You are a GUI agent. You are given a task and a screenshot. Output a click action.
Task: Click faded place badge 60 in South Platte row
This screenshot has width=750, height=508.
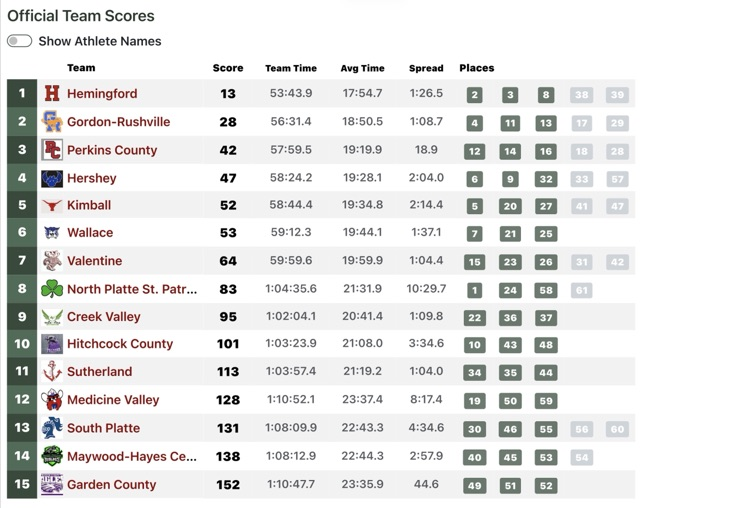[x=617, y=429]
